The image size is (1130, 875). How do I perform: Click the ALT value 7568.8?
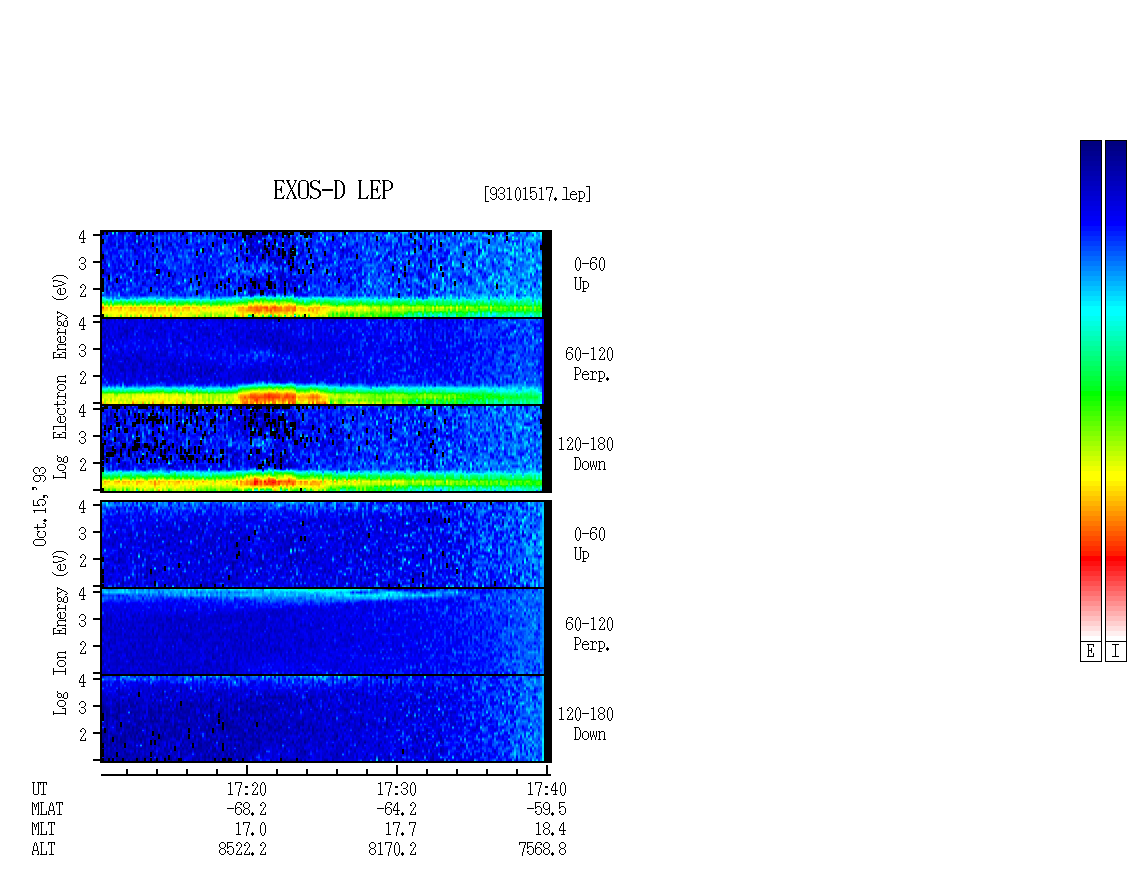coord(542,850)
